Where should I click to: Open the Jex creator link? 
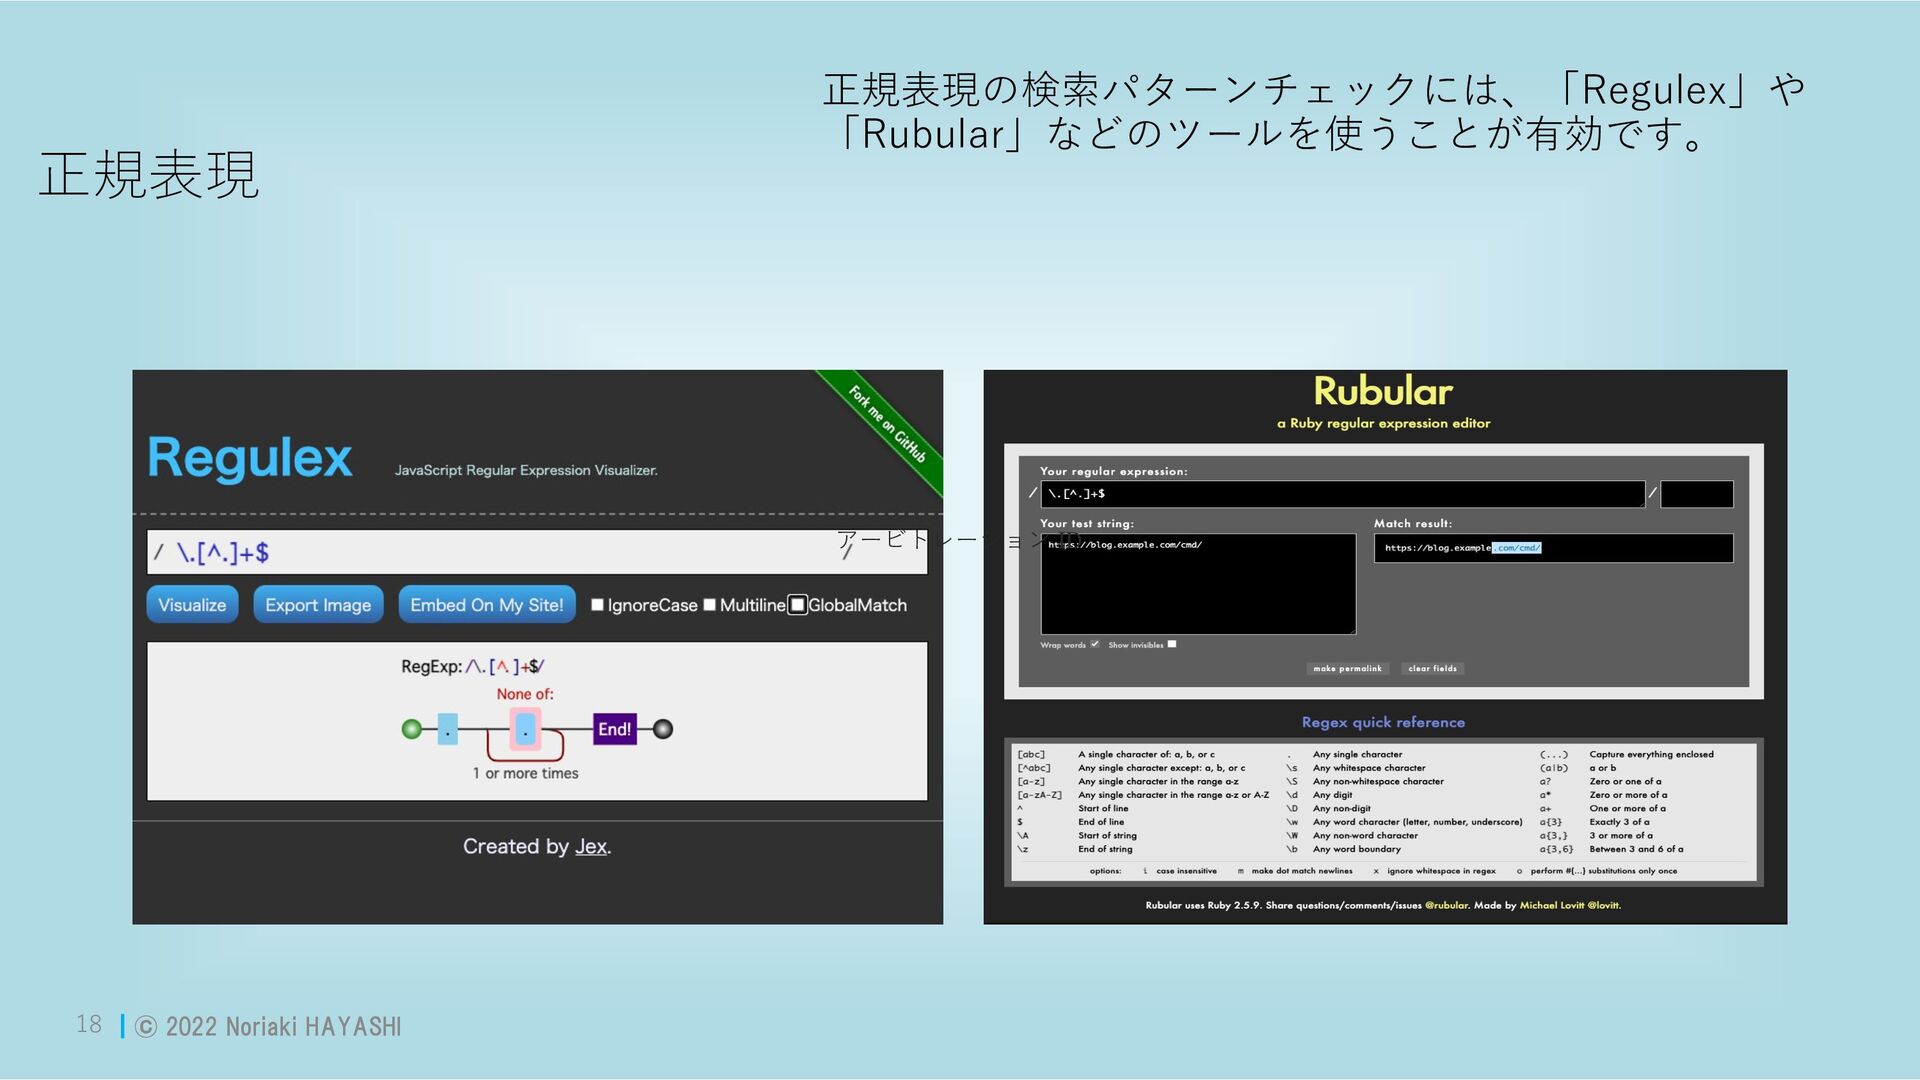pos(591,847)
